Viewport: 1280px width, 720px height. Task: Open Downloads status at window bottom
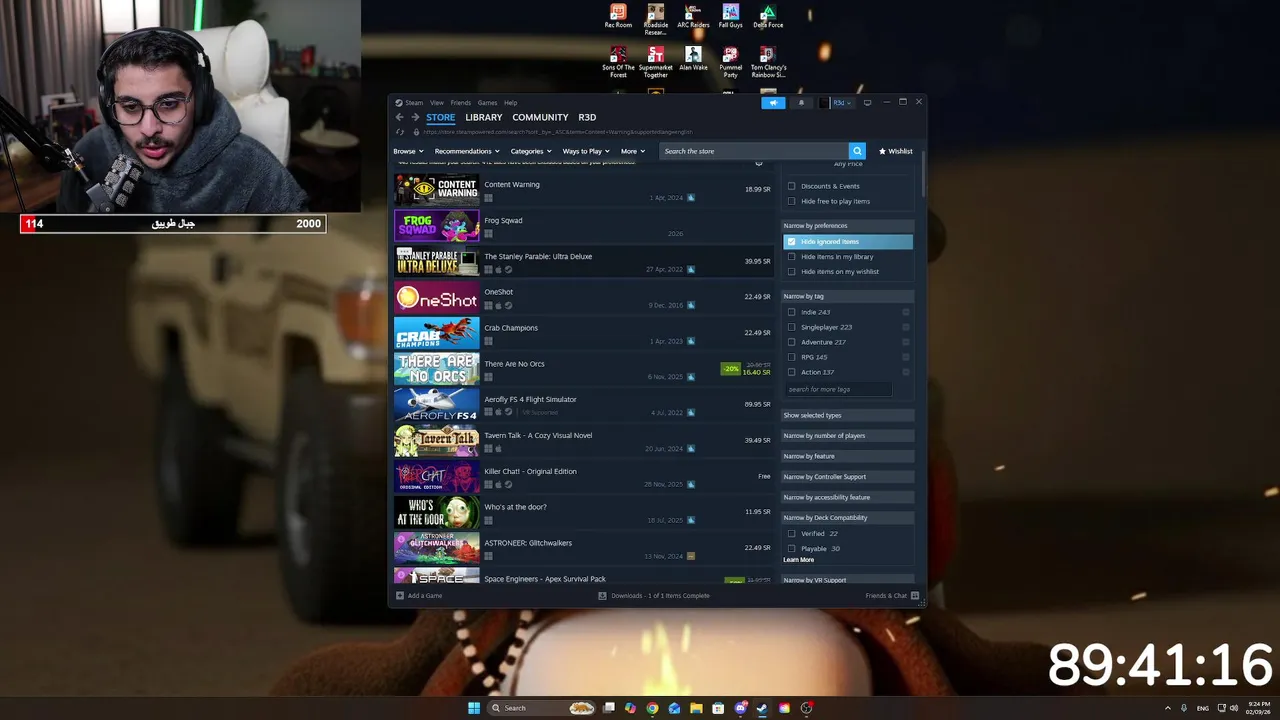(654, 596)
